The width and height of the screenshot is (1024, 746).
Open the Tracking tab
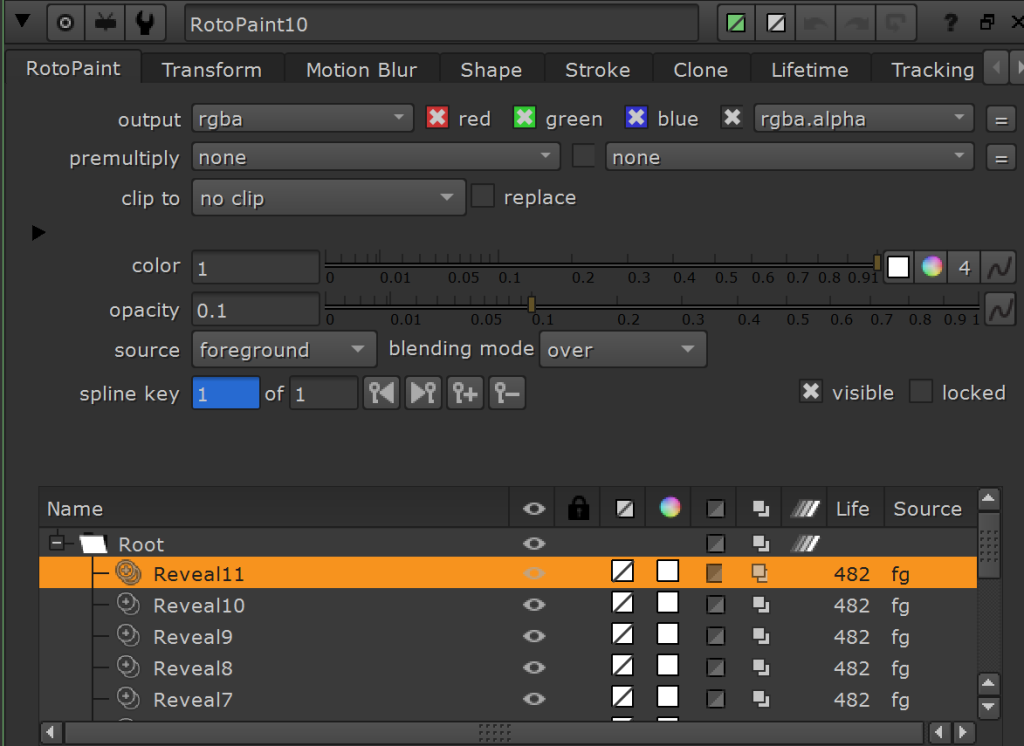(x=933, y=70)
